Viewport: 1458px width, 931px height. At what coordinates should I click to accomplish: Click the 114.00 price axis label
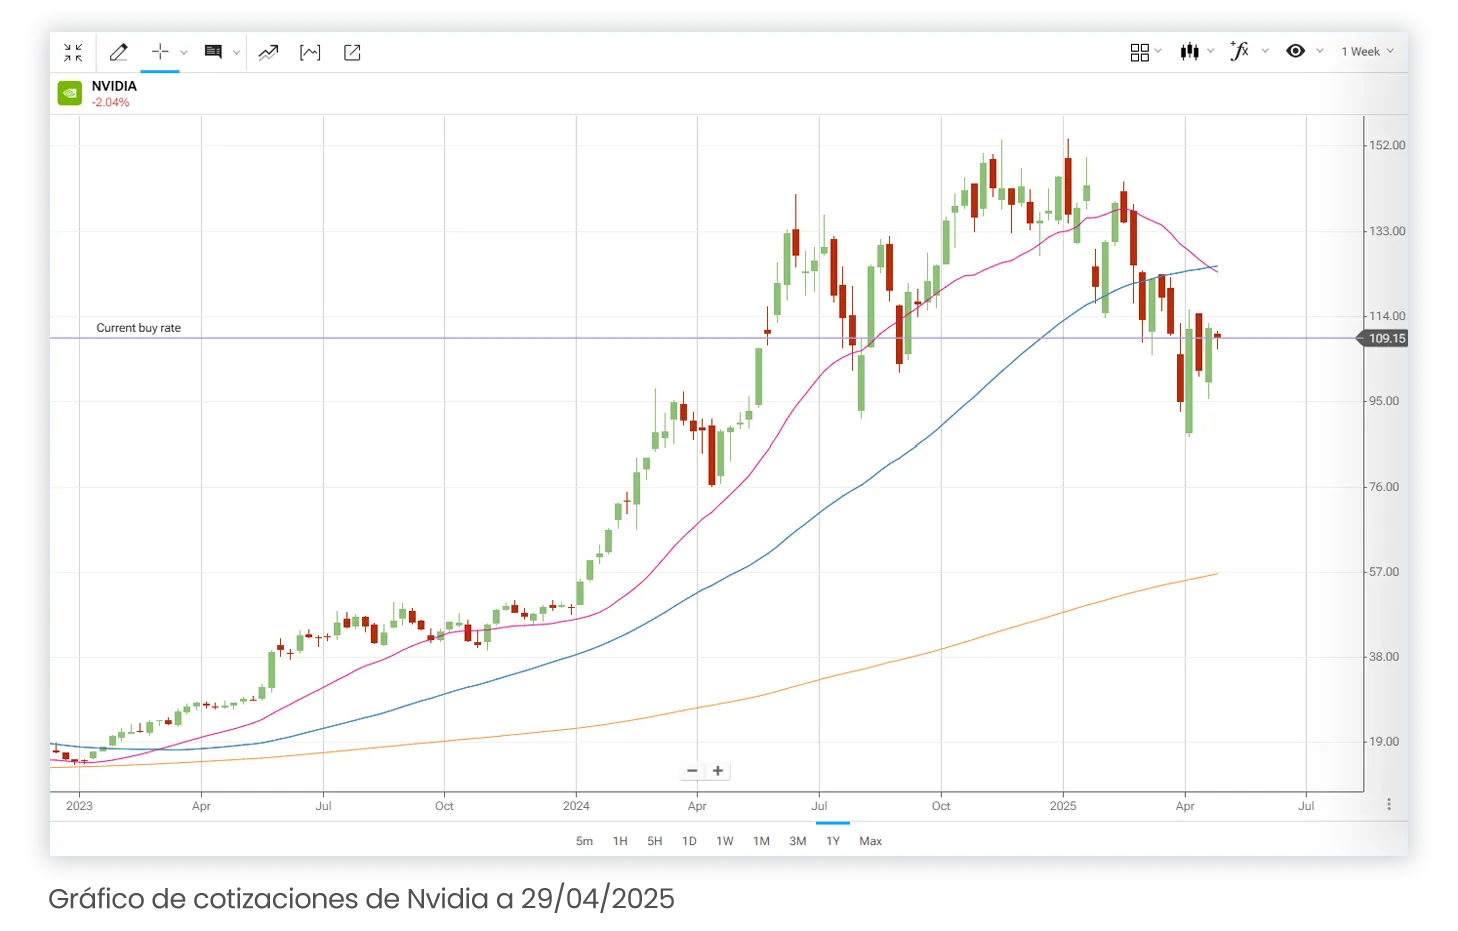(1387, 316)
